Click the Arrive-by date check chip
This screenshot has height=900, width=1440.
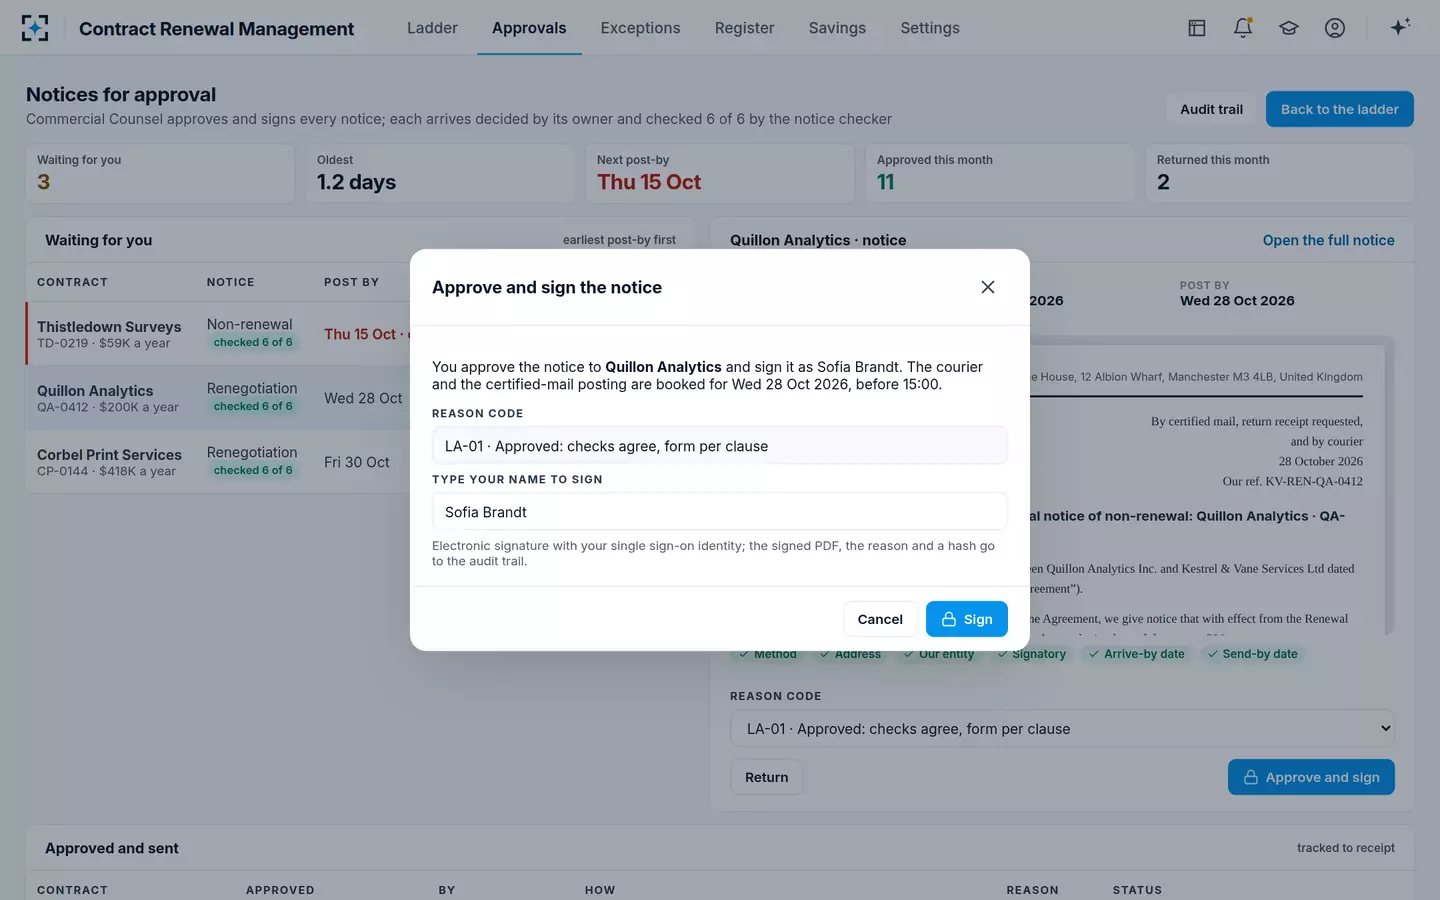pyautogui.click(x=1136, y=654)
